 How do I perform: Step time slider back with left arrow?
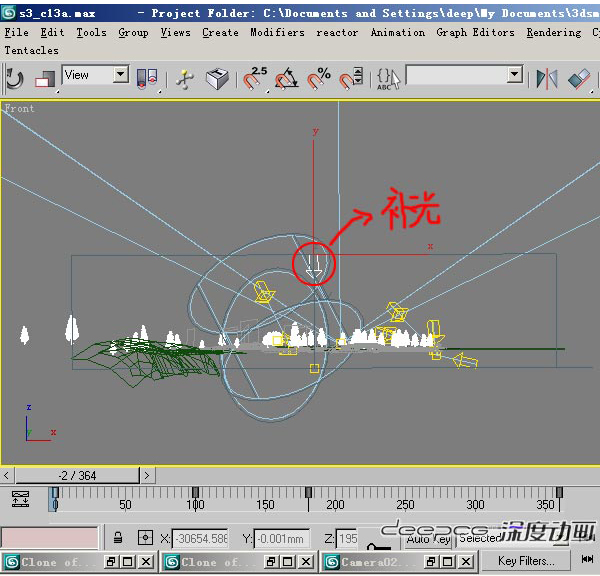point(7,475)
